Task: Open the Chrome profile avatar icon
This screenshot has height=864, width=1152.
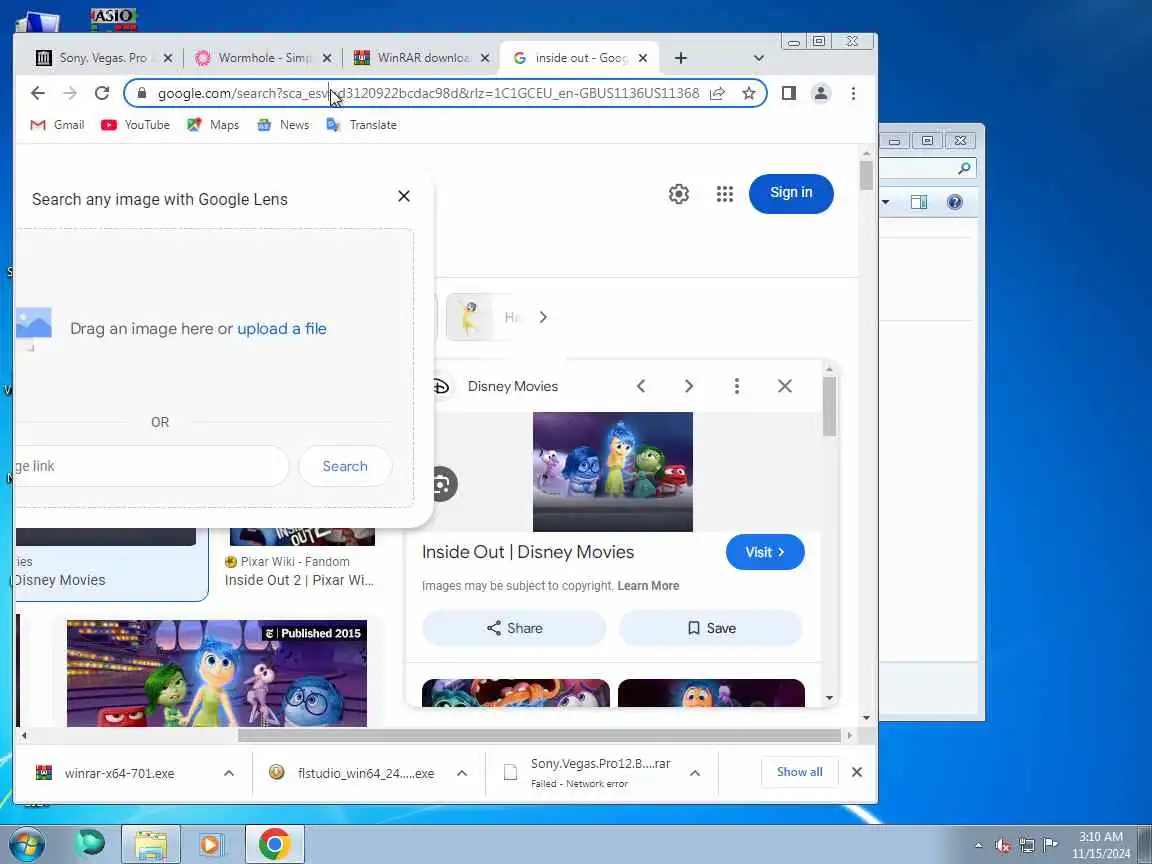Action: pos(821,93)
